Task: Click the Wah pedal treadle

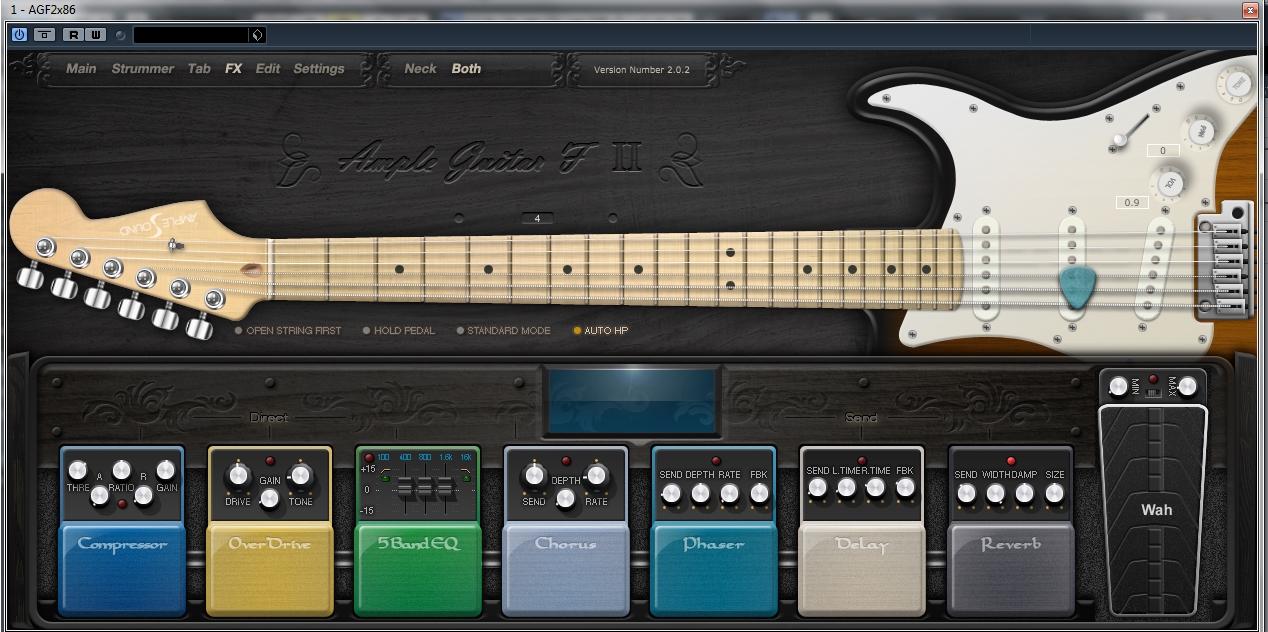Action: [1157, 510]
